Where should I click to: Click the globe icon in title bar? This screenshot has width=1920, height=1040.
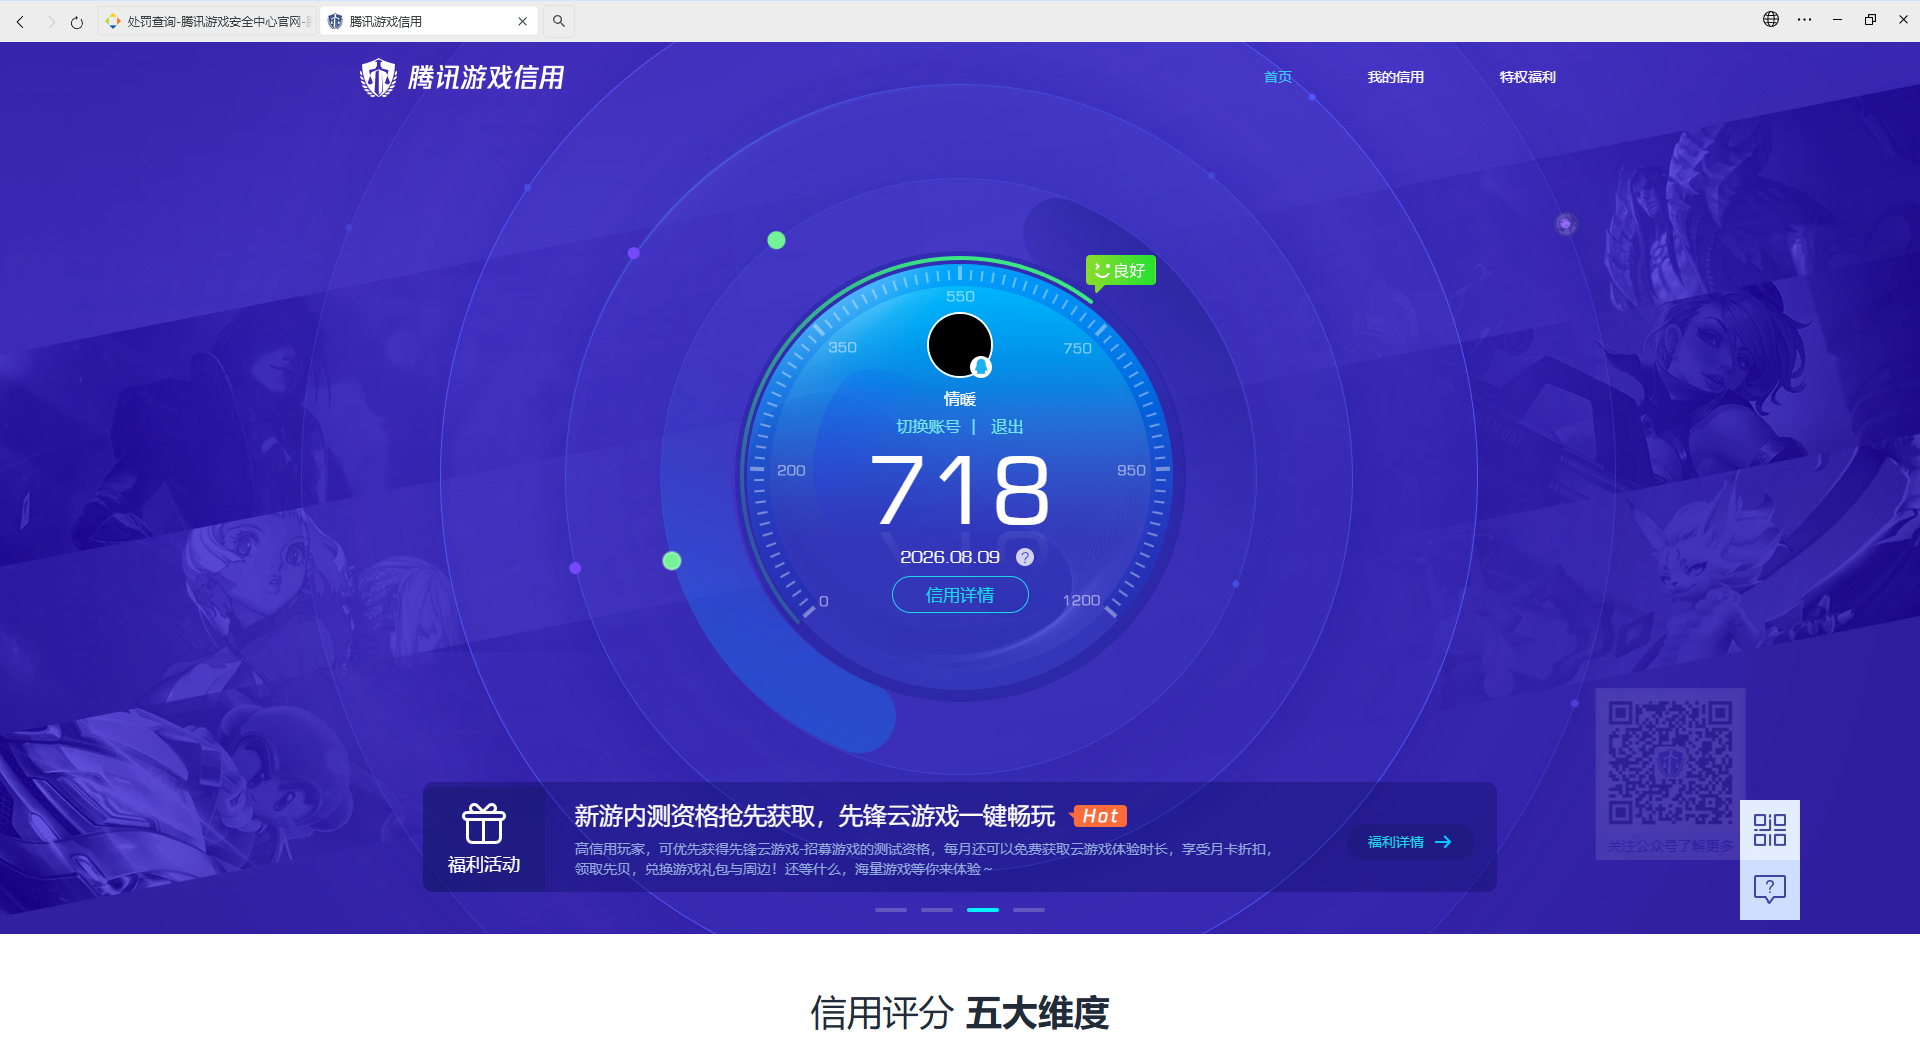(1771, 19)
